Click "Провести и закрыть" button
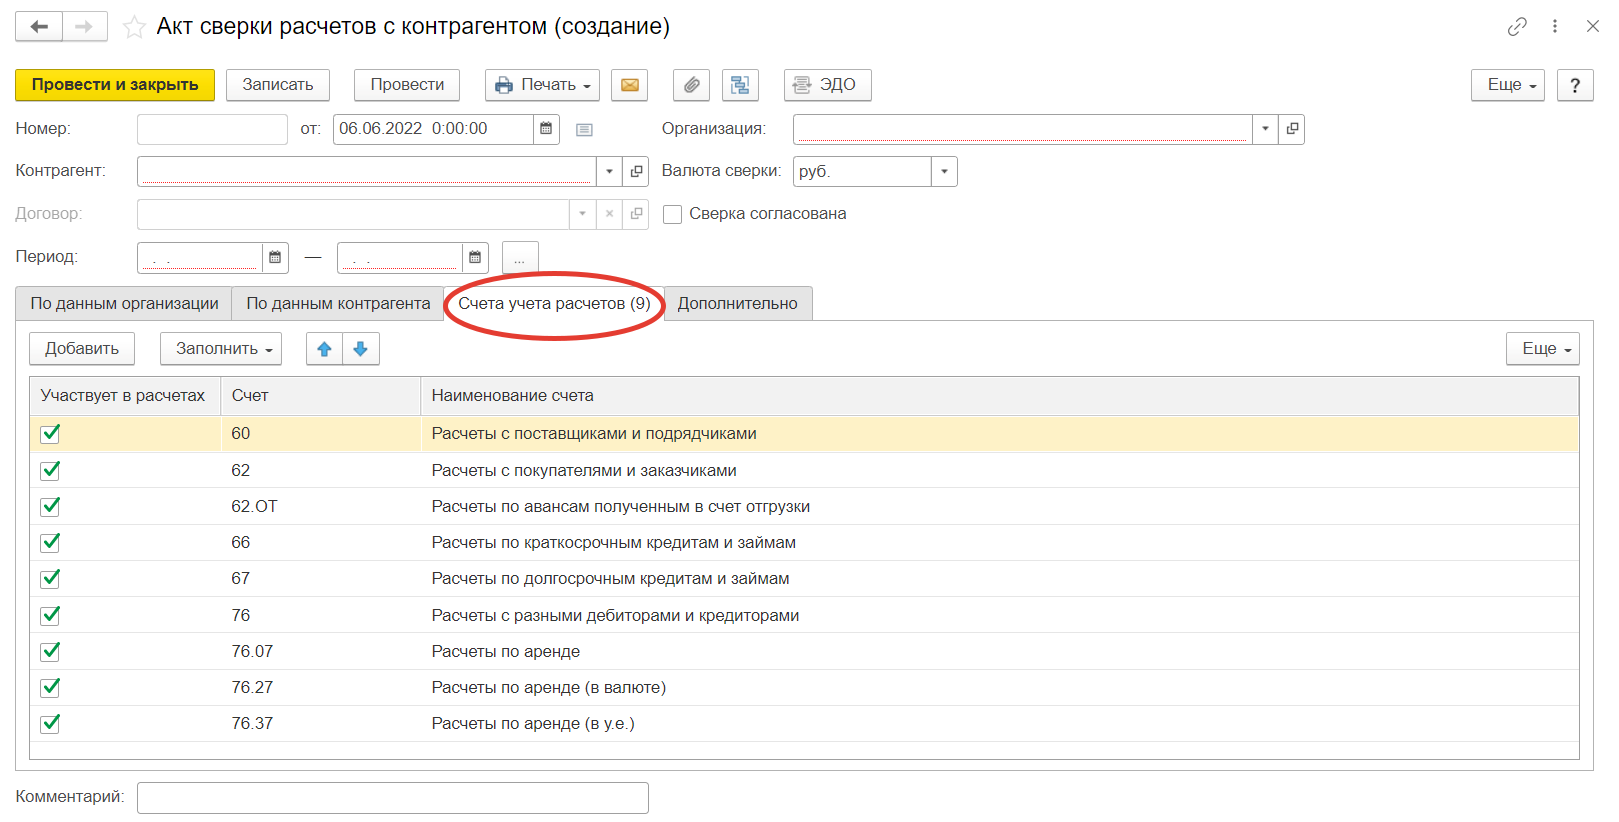 (x=115, y=85)
